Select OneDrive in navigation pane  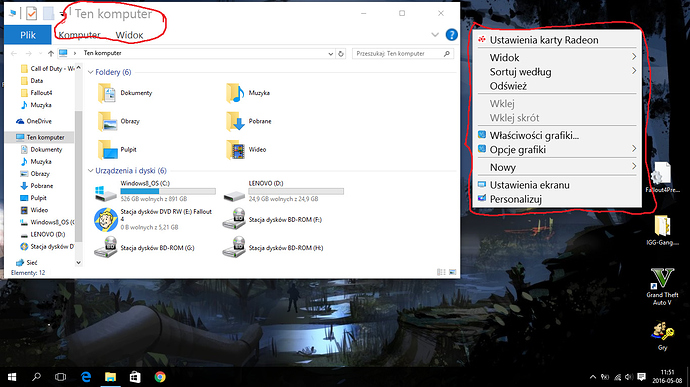34,121
